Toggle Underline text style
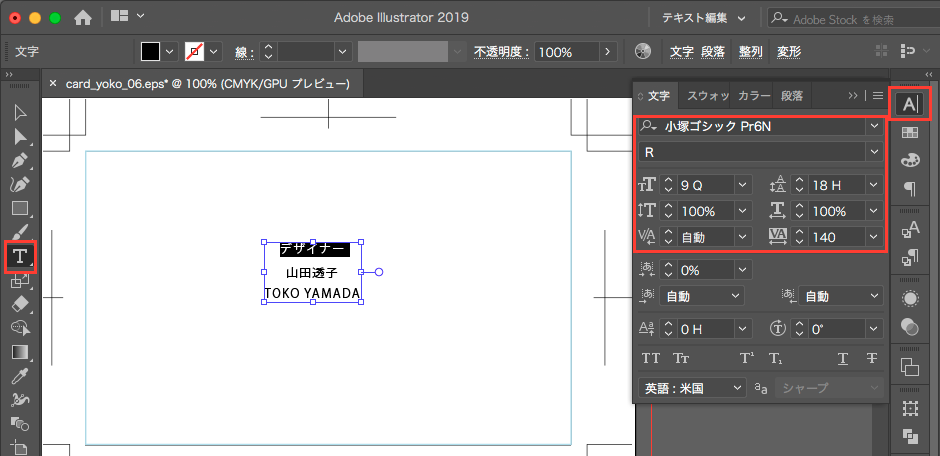The width and height of the screenshot is (940, 456). click(842, 358)
